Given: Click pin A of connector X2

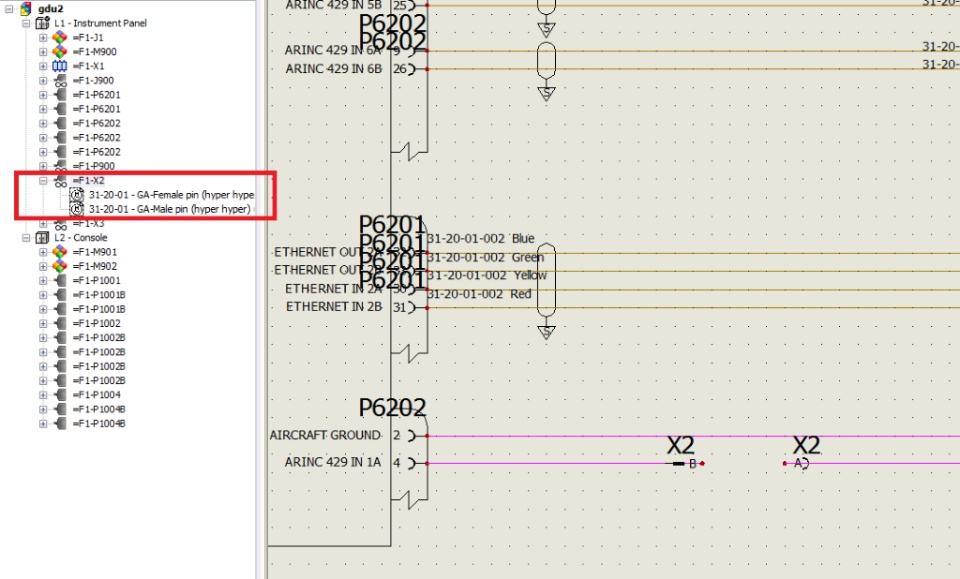Looking at the screenshot, I should pos(798,463).
